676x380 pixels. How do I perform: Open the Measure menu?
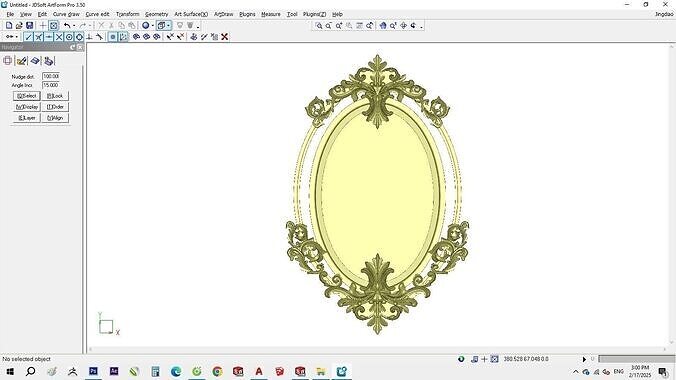click(271, 14)
